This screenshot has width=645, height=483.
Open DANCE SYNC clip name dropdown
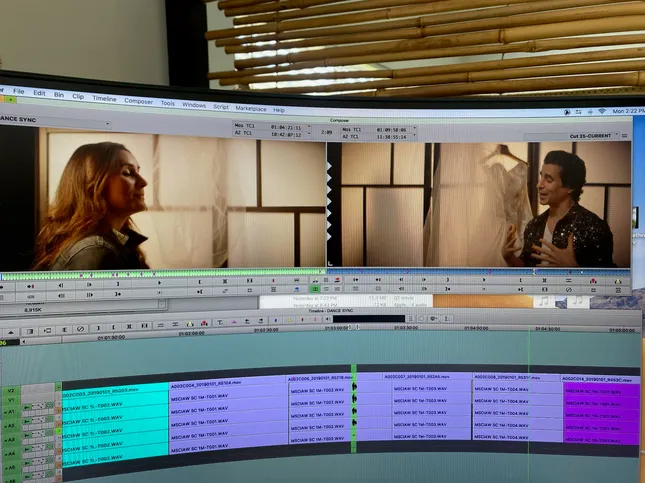click(108, 123)
